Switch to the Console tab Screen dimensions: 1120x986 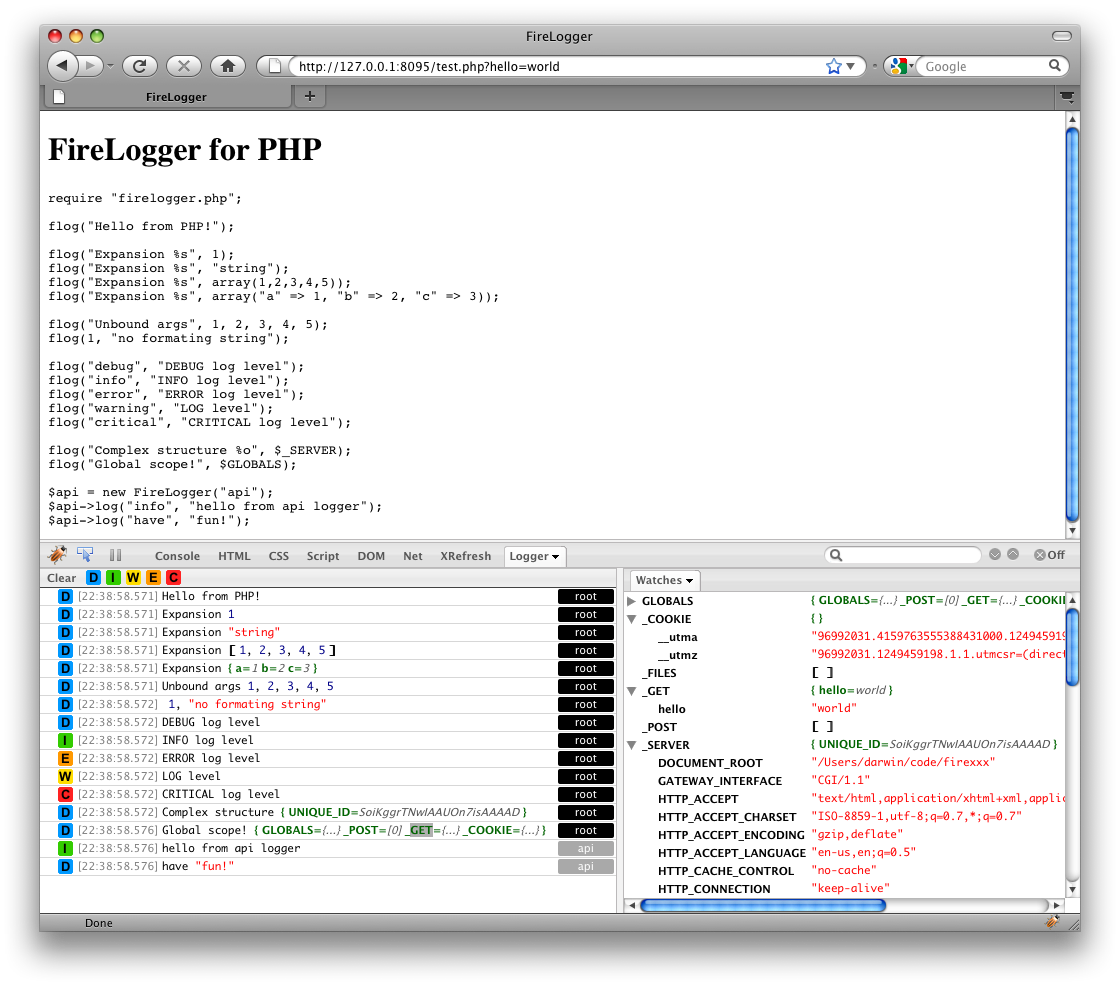pos(177,556)
